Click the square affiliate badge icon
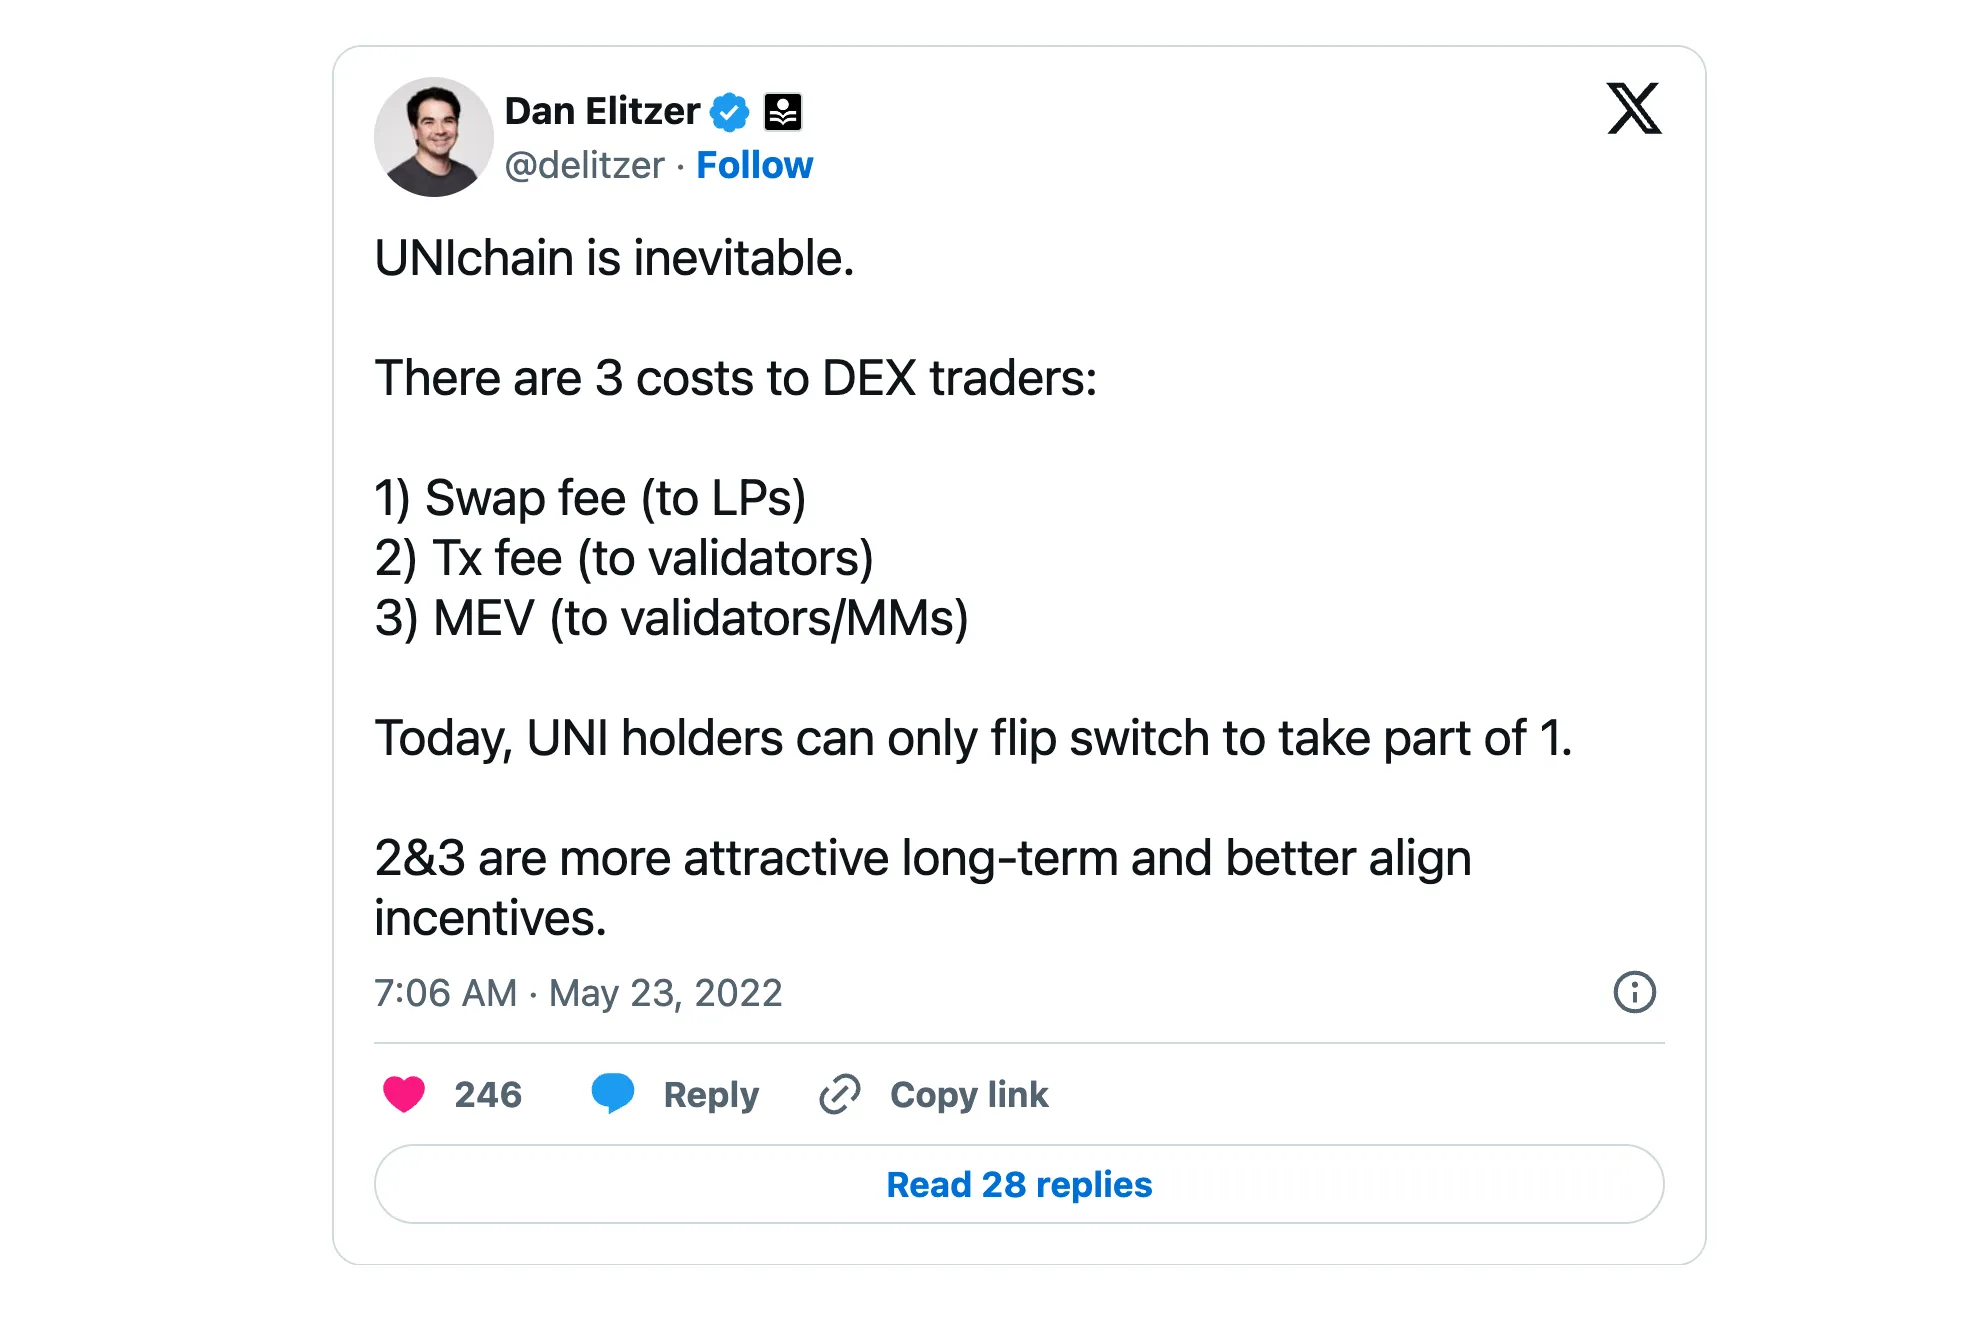This screenshot has height=1322, width=1986. point(783,111)
